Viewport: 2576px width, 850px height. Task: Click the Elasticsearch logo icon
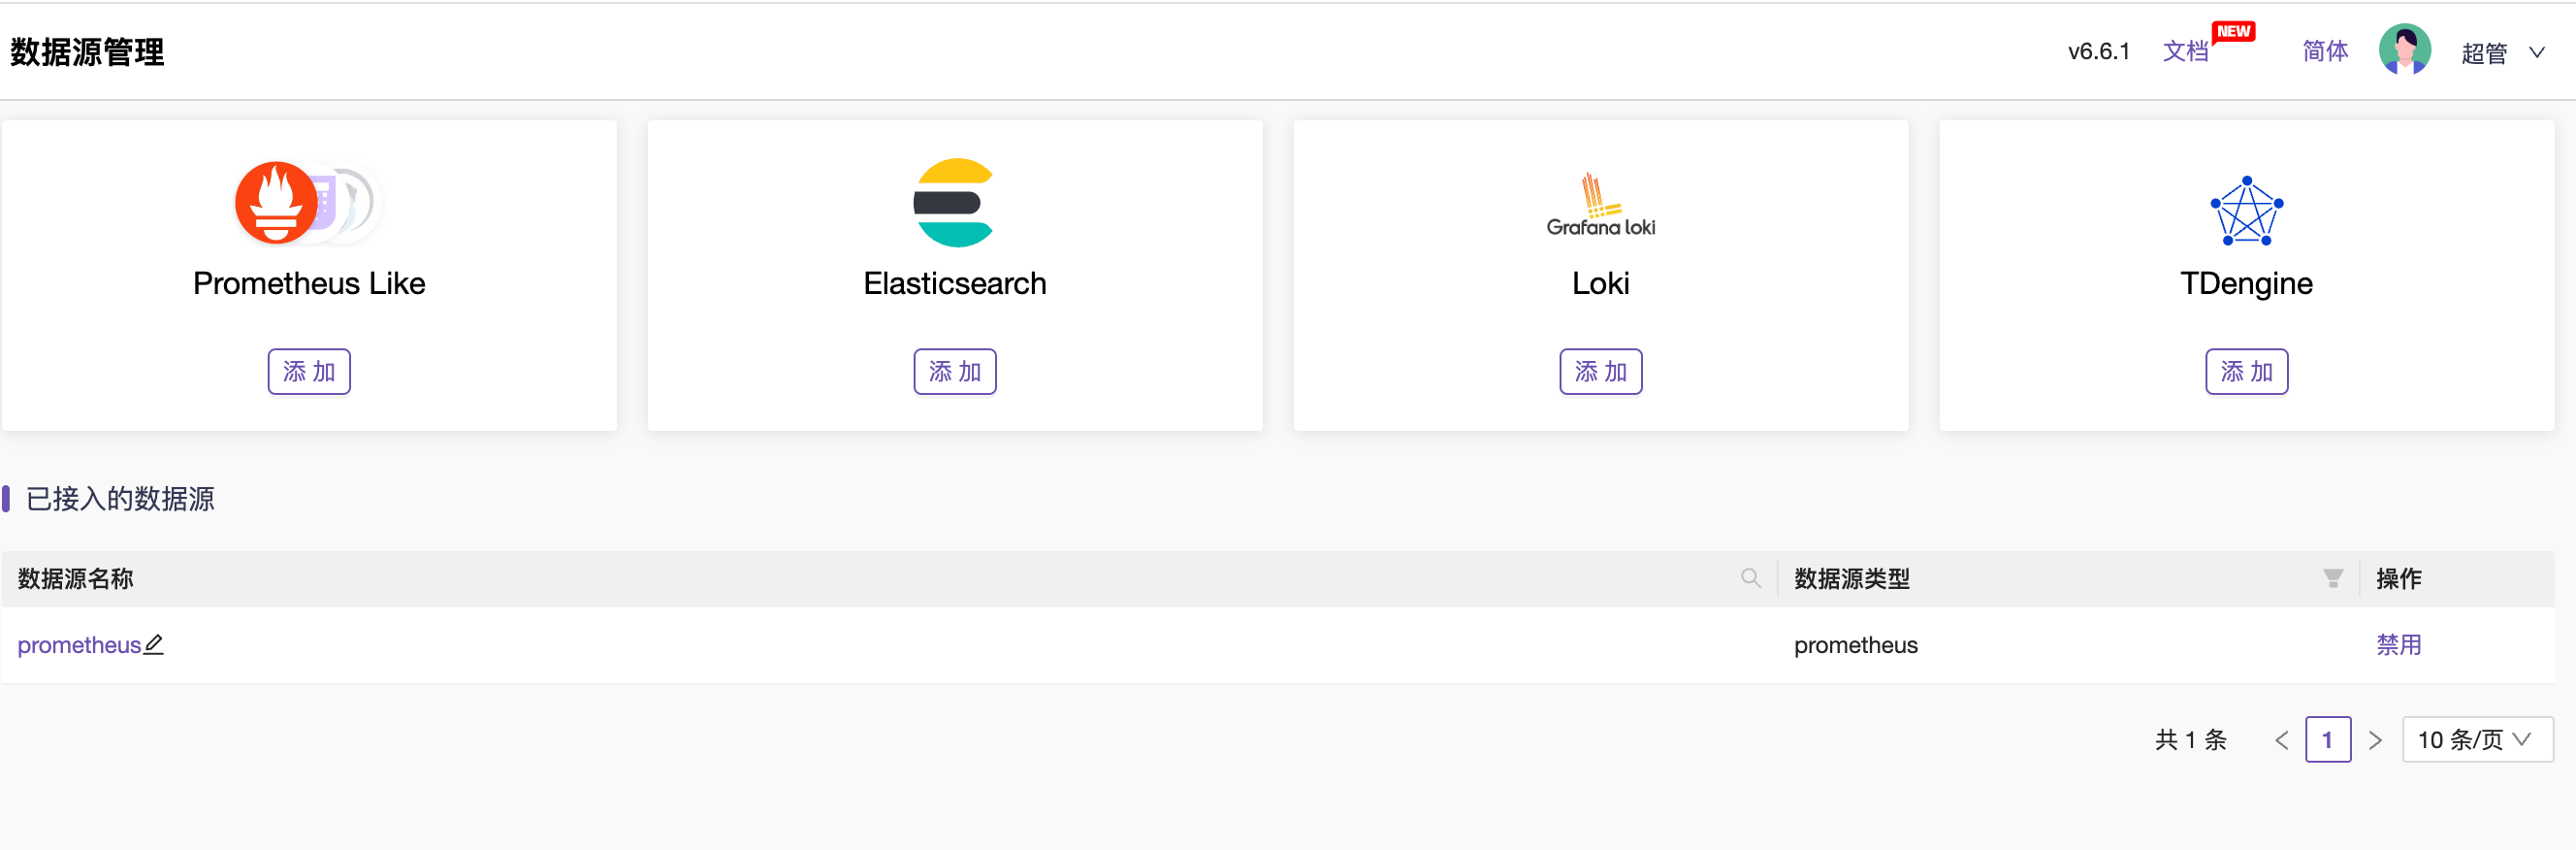pyautogui.click(x=954, y=203)
